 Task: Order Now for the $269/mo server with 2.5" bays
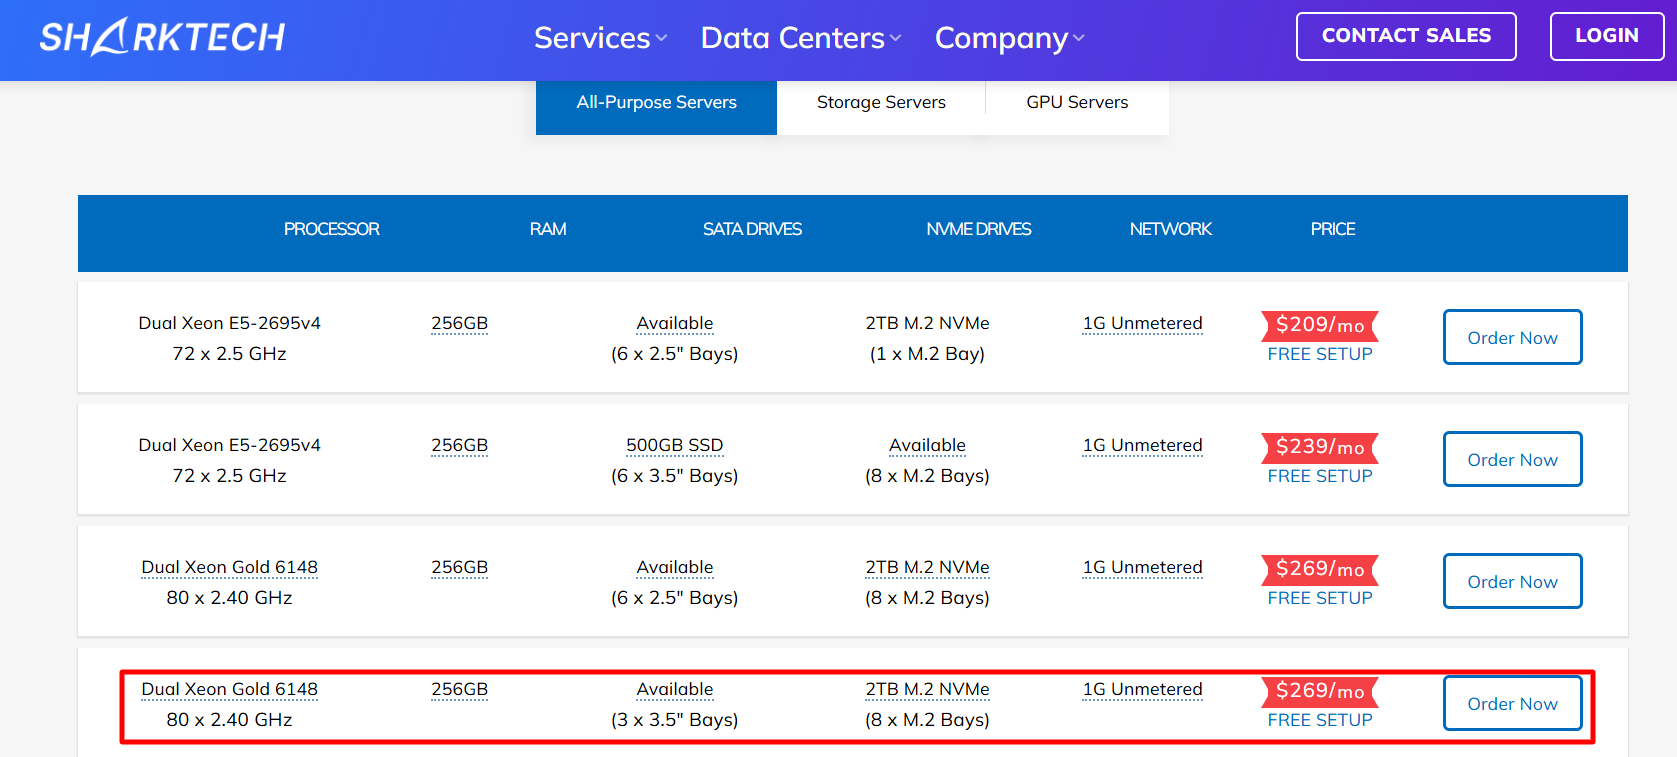point(1512,581)
